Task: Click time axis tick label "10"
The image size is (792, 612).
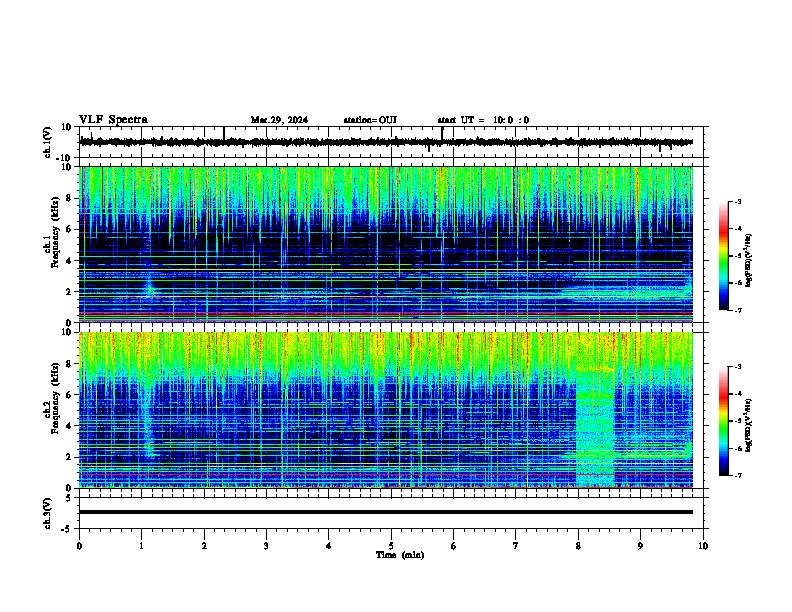Action: pyautogui.click(x=703, y=546)
